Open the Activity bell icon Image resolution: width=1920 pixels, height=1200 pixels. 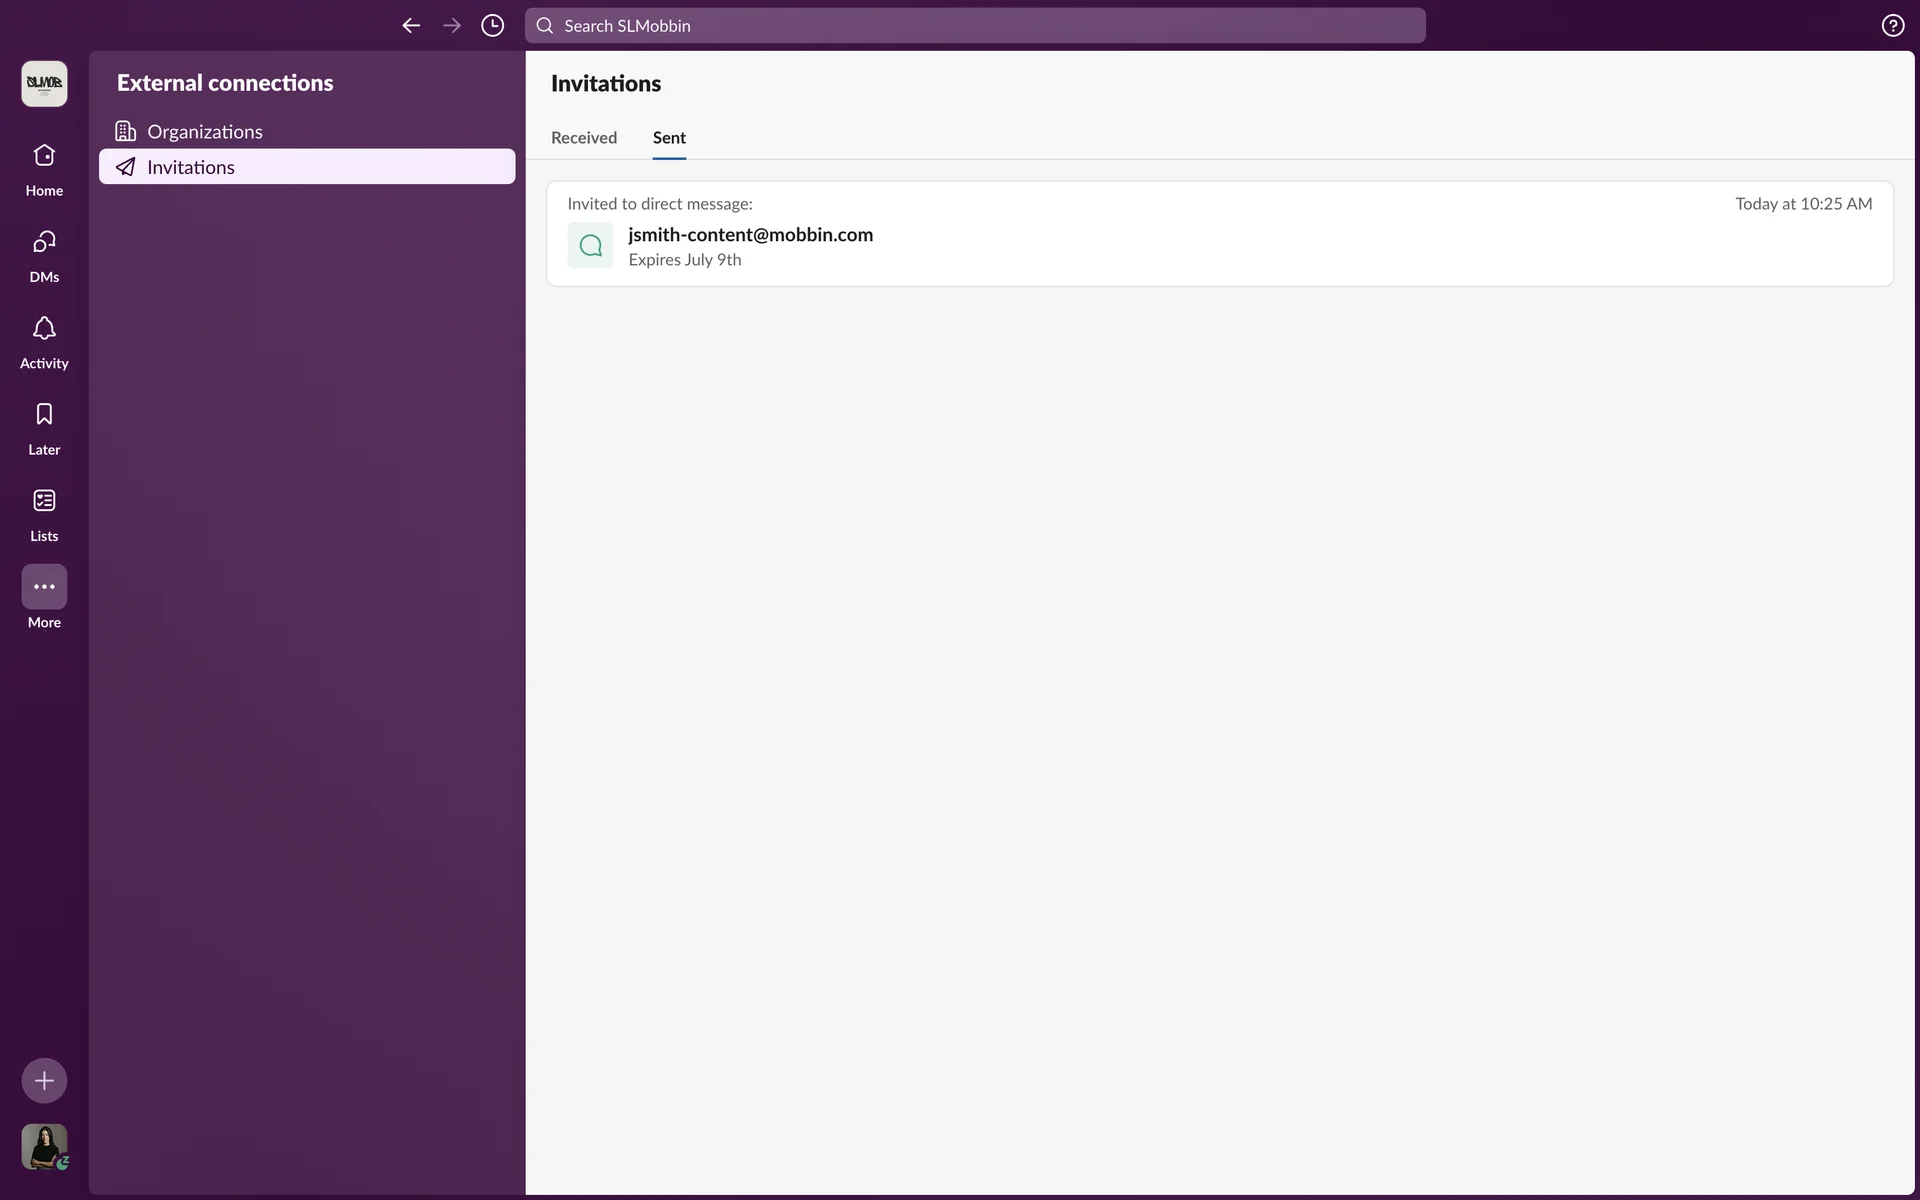coord(44,330)
